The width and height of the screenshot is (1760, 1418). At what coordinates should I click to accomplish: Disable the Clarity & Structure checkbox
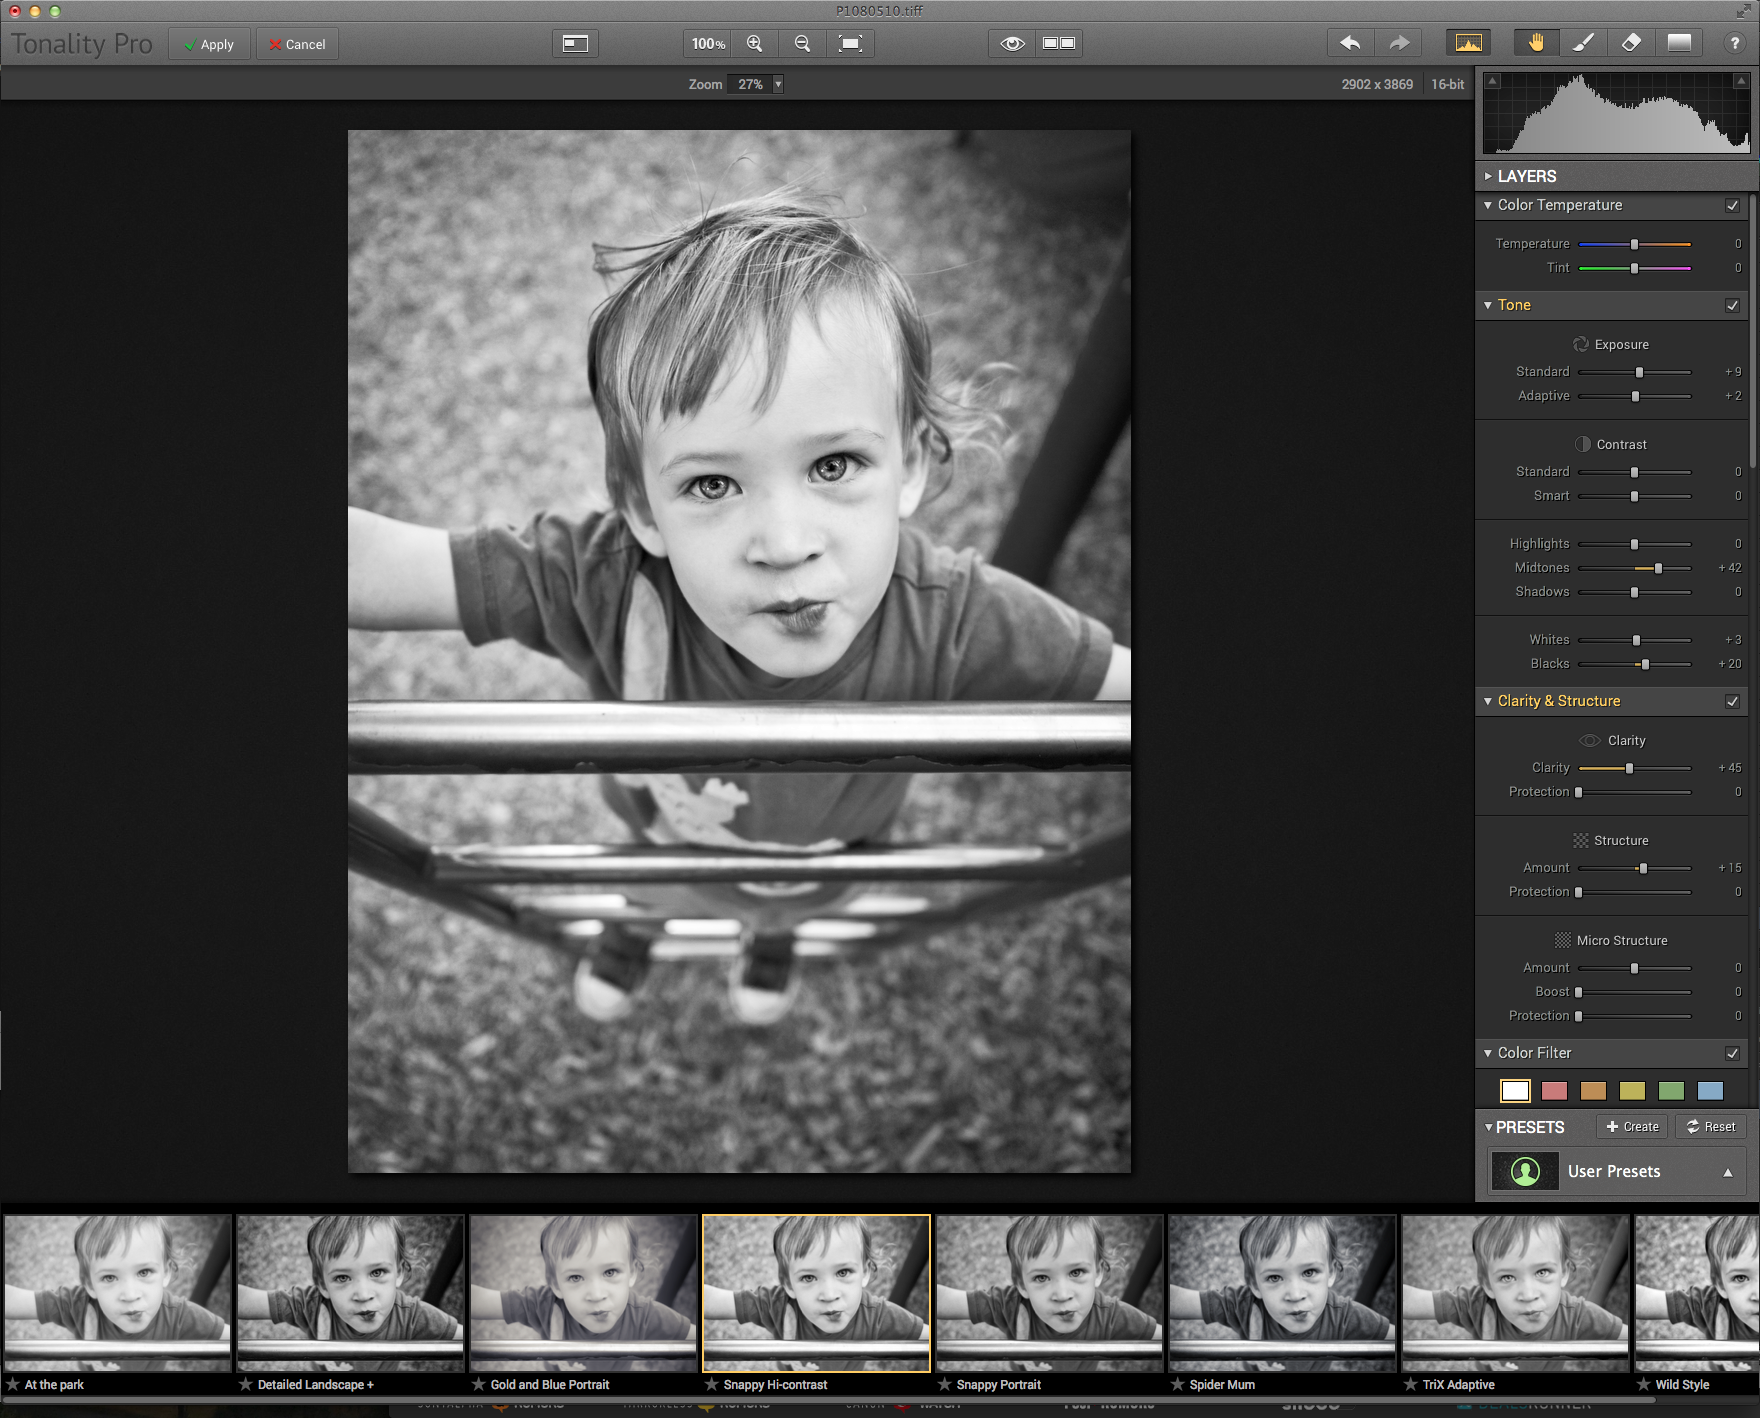pos(1732,701)
